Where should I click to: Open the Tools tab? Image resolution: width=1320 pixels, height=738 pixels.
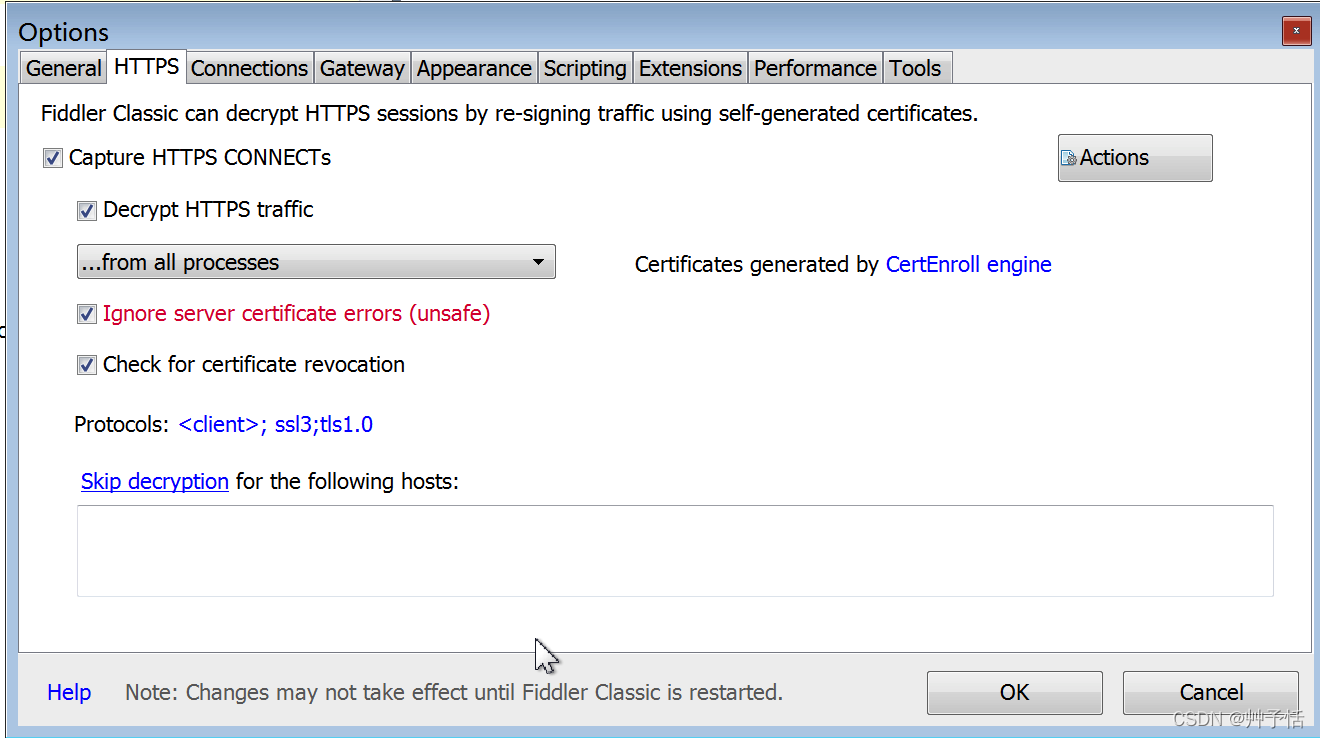915,68
